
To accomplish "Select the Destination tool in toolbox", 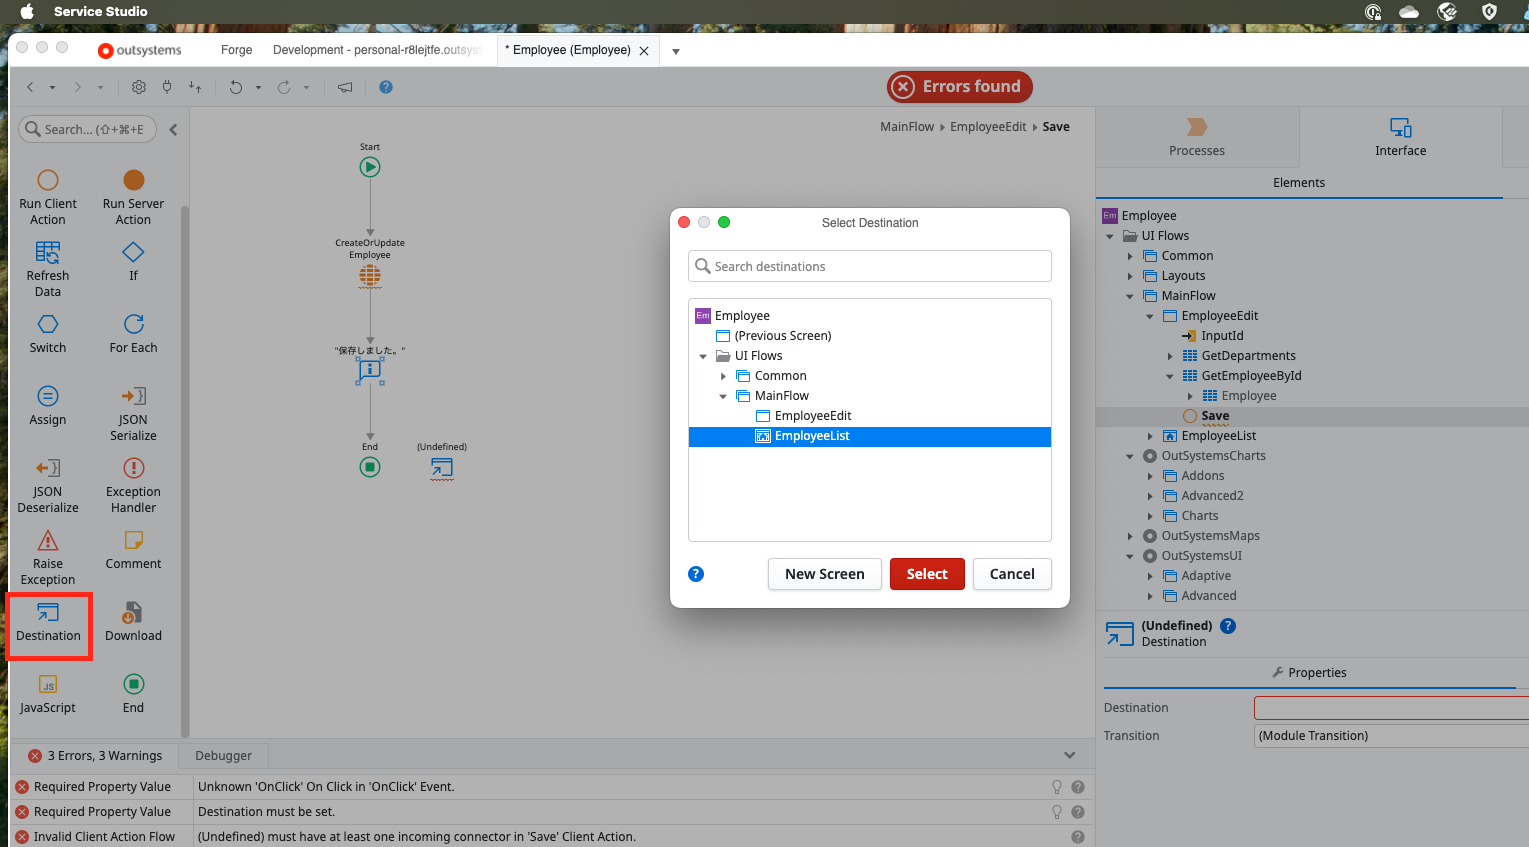I will coord(48,621).
